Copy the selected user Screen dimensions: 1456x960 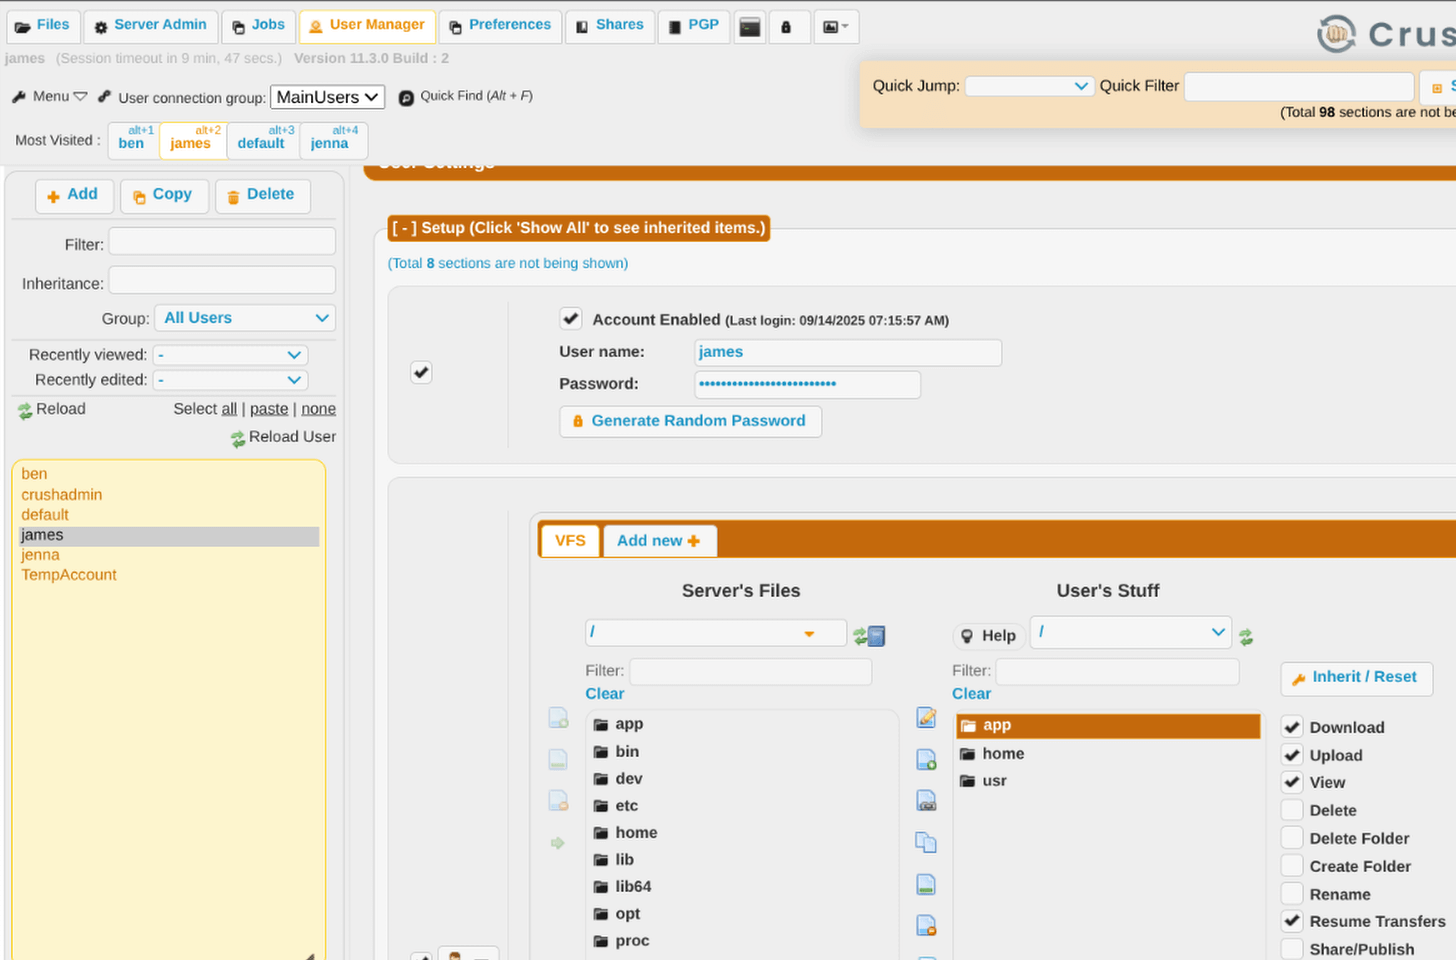163,195
